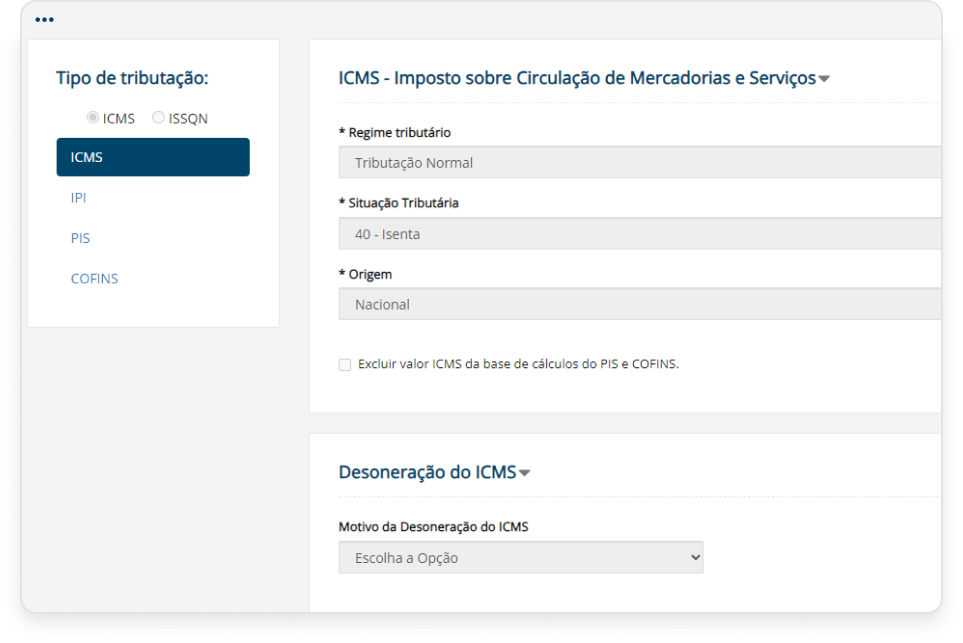
Task: Open the three-dot menu at top left
Action: (x=44, y=18)
